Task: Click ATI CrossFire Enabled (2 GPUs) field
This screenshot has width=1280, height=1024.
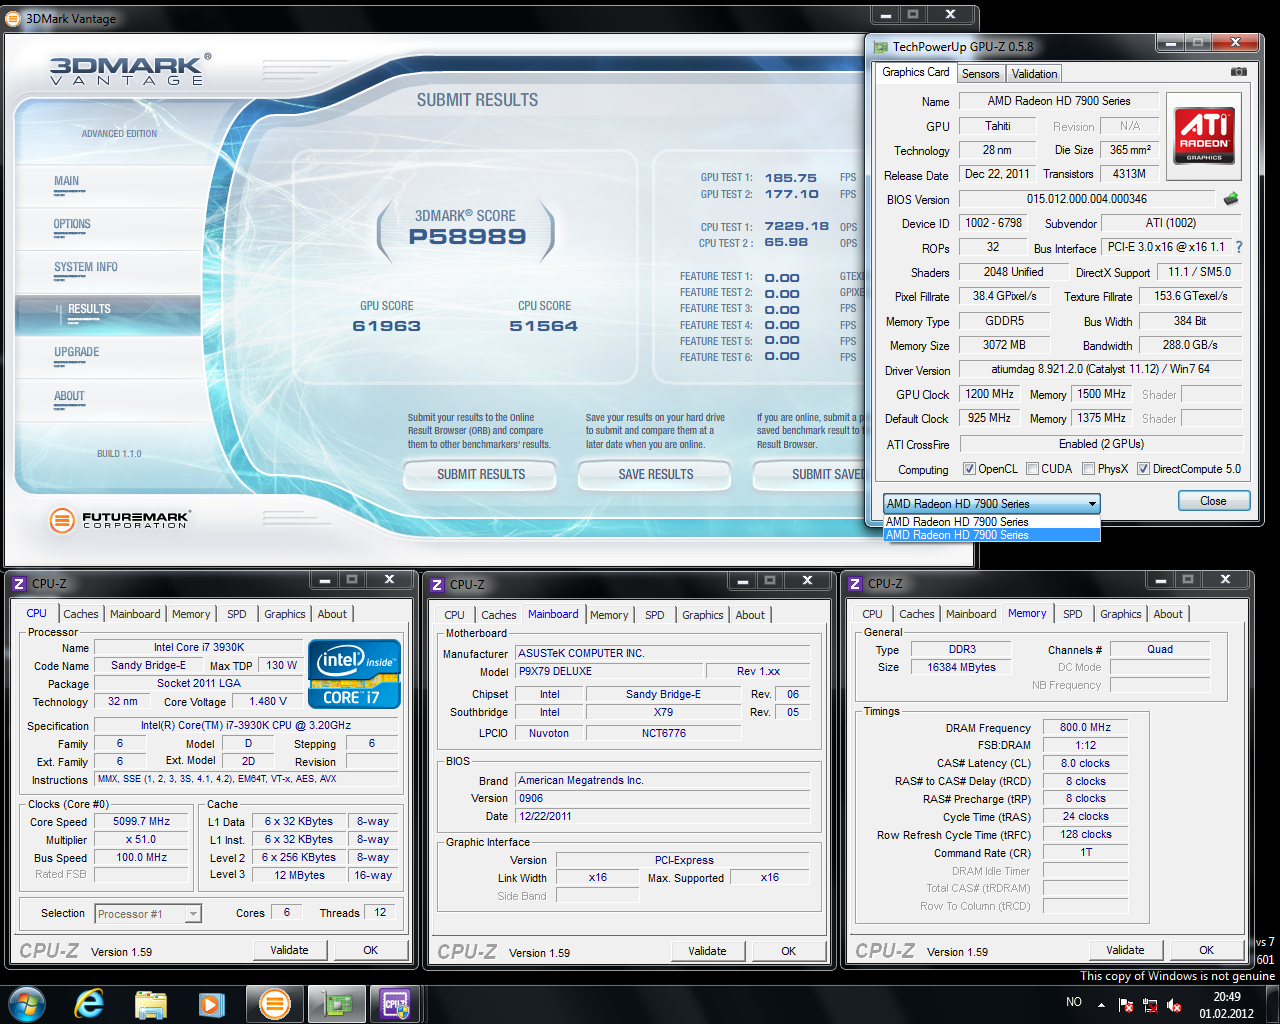Action: click(1100, 444)
